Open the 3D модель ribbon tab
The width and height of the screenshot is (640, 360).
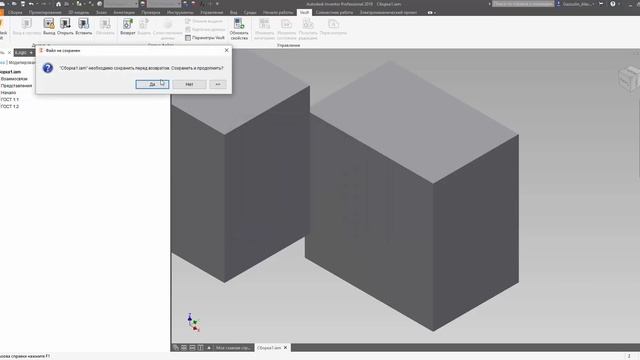coord(78,13)
